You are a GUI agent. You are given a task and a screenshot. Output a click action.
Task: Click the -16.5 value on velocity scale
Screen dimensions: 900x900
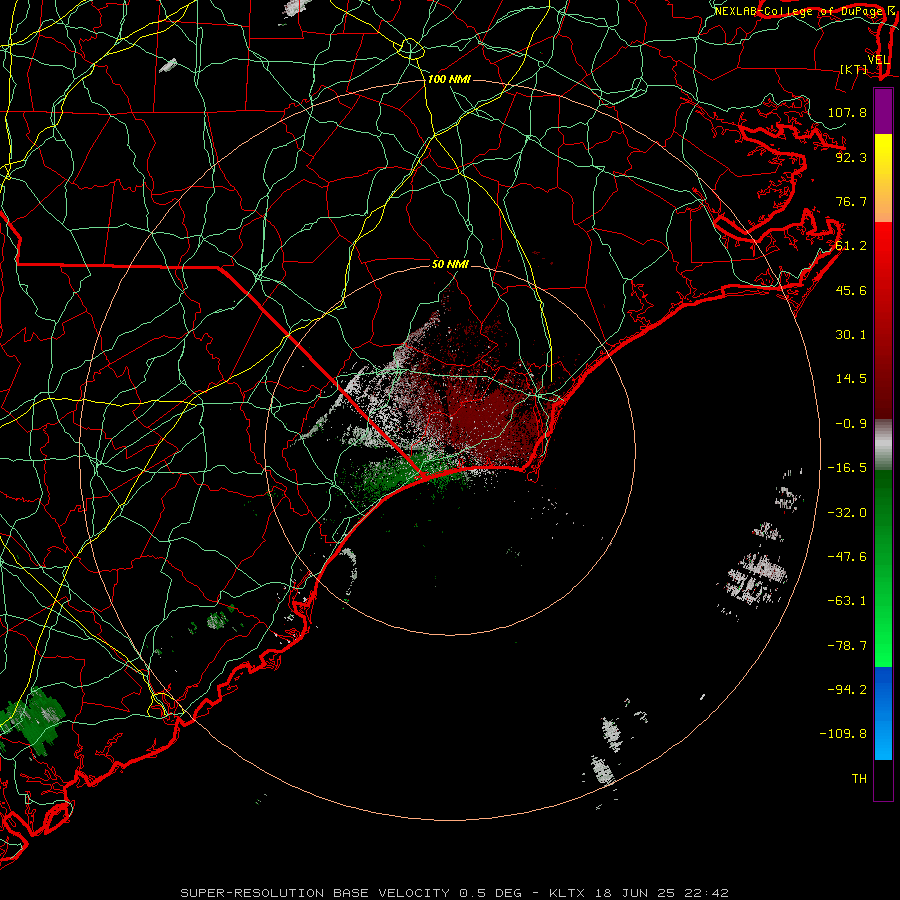[x=847, y=468]
